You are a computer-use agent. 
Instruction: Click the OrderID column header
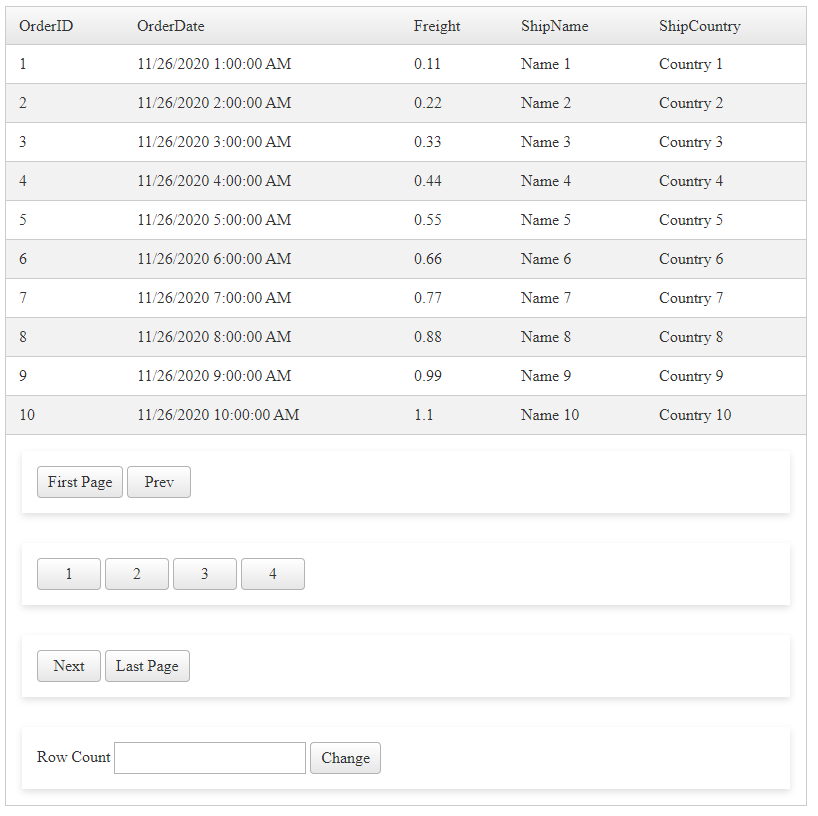(46, 26)
